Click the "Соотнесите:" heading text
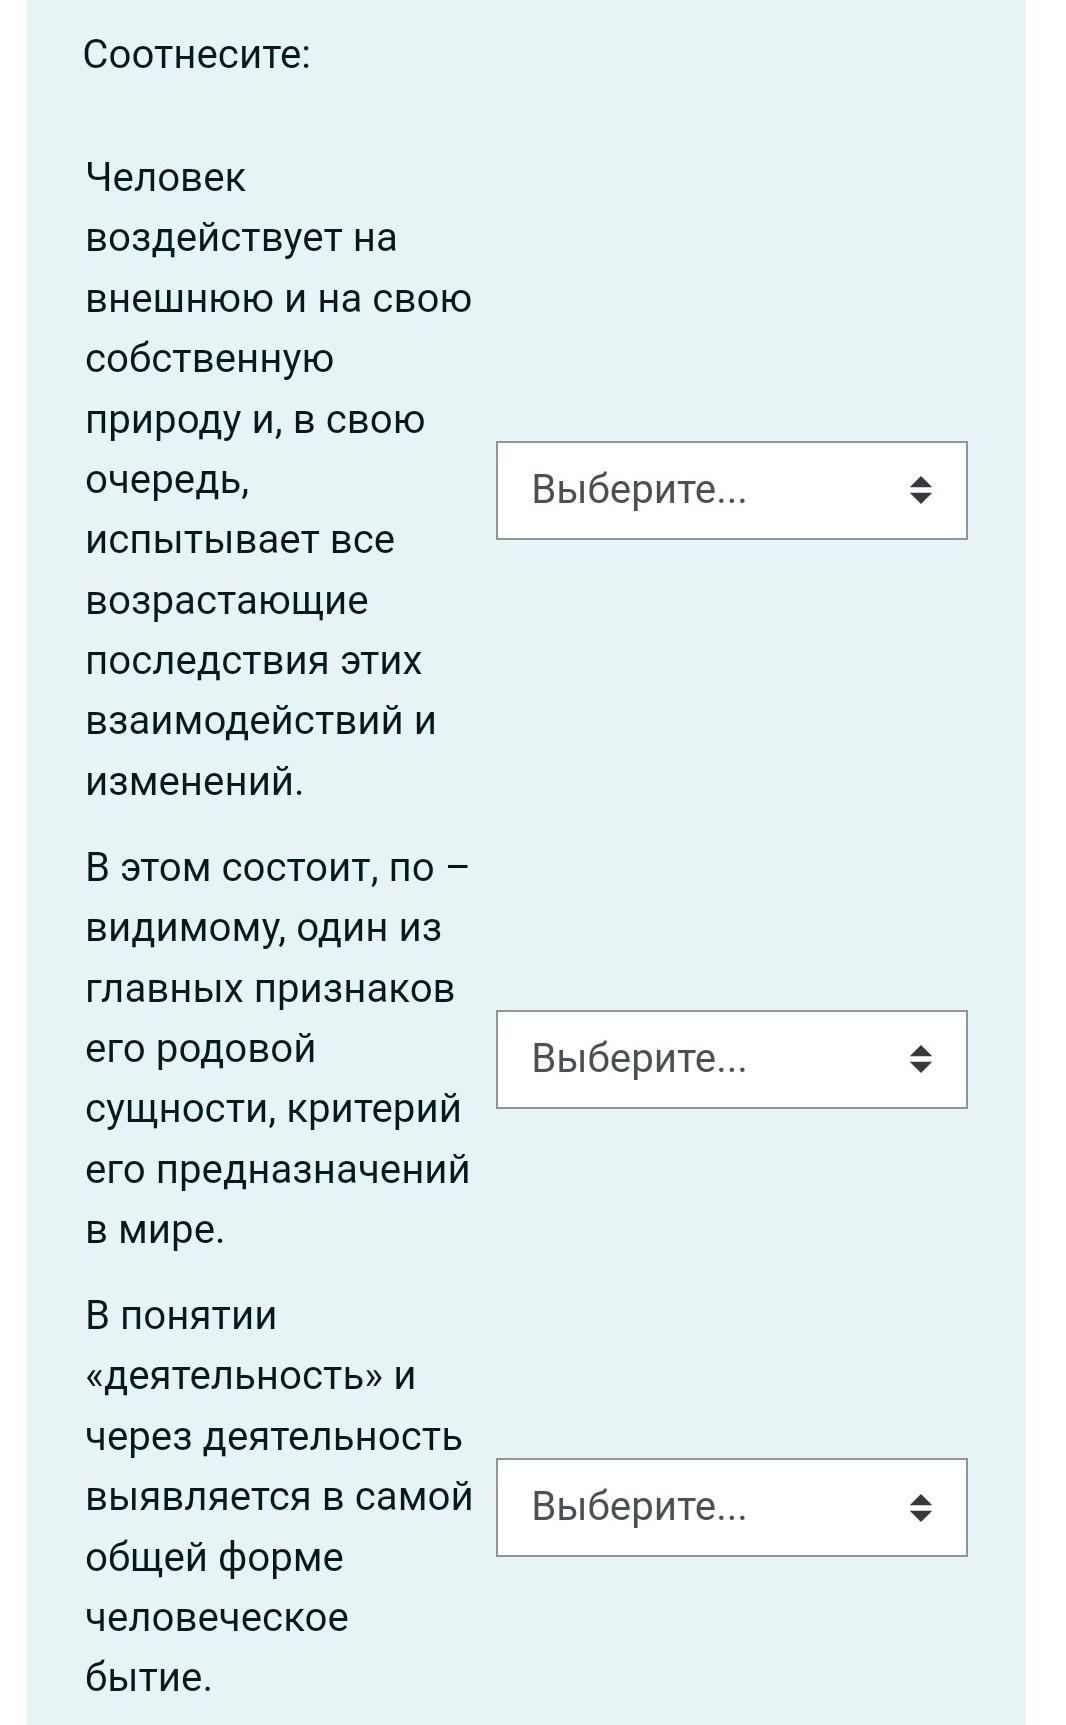 tap(197, 55)
